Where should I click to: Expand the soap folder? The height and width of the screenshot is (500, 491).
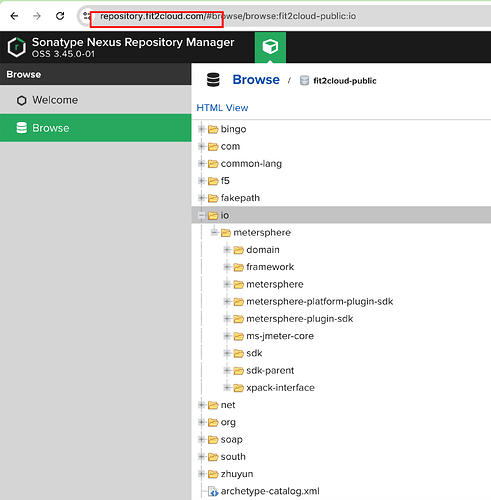[x=201, y=440]
